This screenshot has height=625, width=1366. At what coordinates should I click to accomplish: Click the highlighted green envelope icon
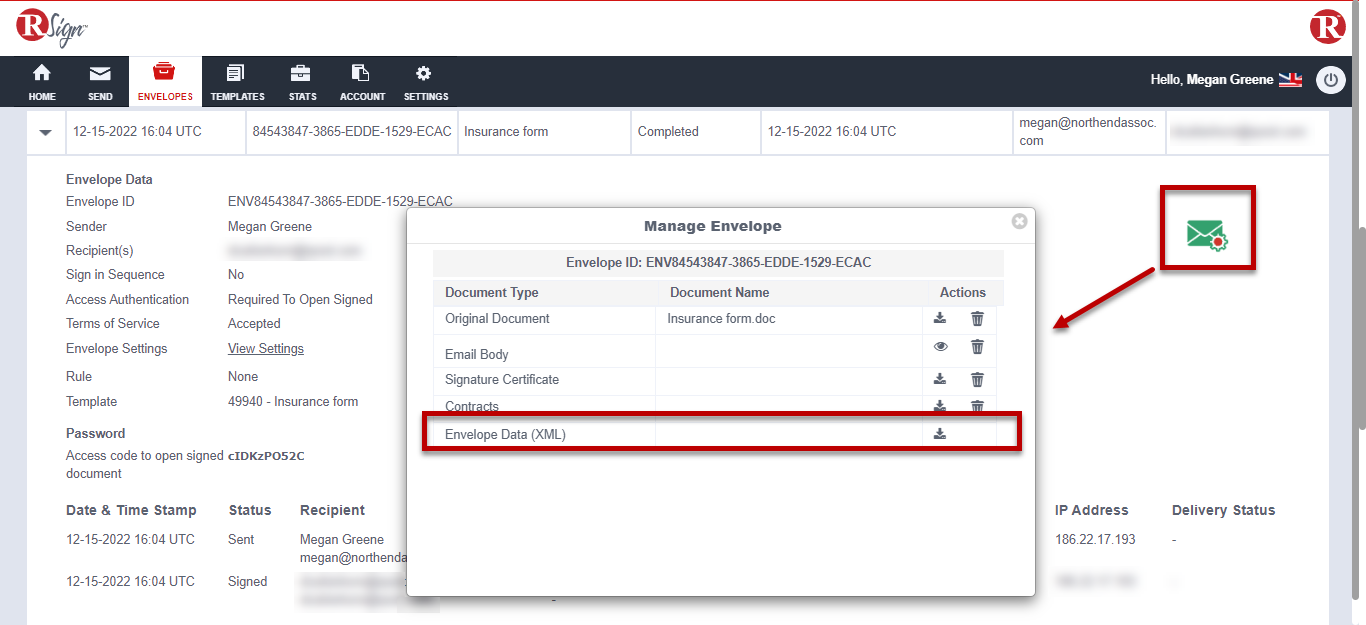point(1207,227)
